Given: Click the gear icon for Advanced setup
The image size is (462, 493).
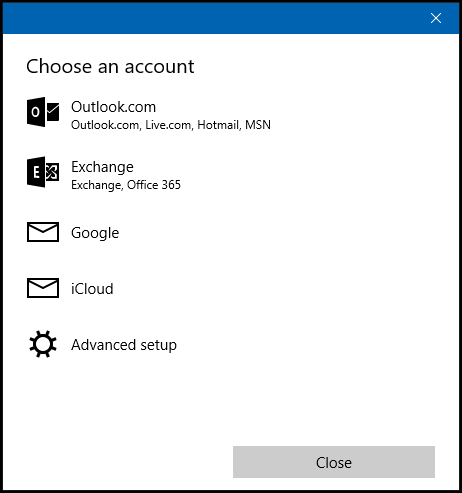Looking at the screenshot, I should tap(43, 344).
